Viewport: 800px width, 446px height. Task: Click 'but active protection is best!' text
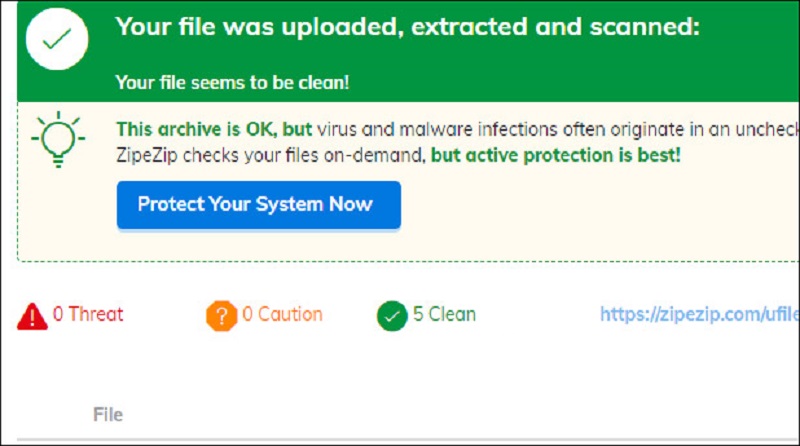pyautogui.click(x=556, y=155)
